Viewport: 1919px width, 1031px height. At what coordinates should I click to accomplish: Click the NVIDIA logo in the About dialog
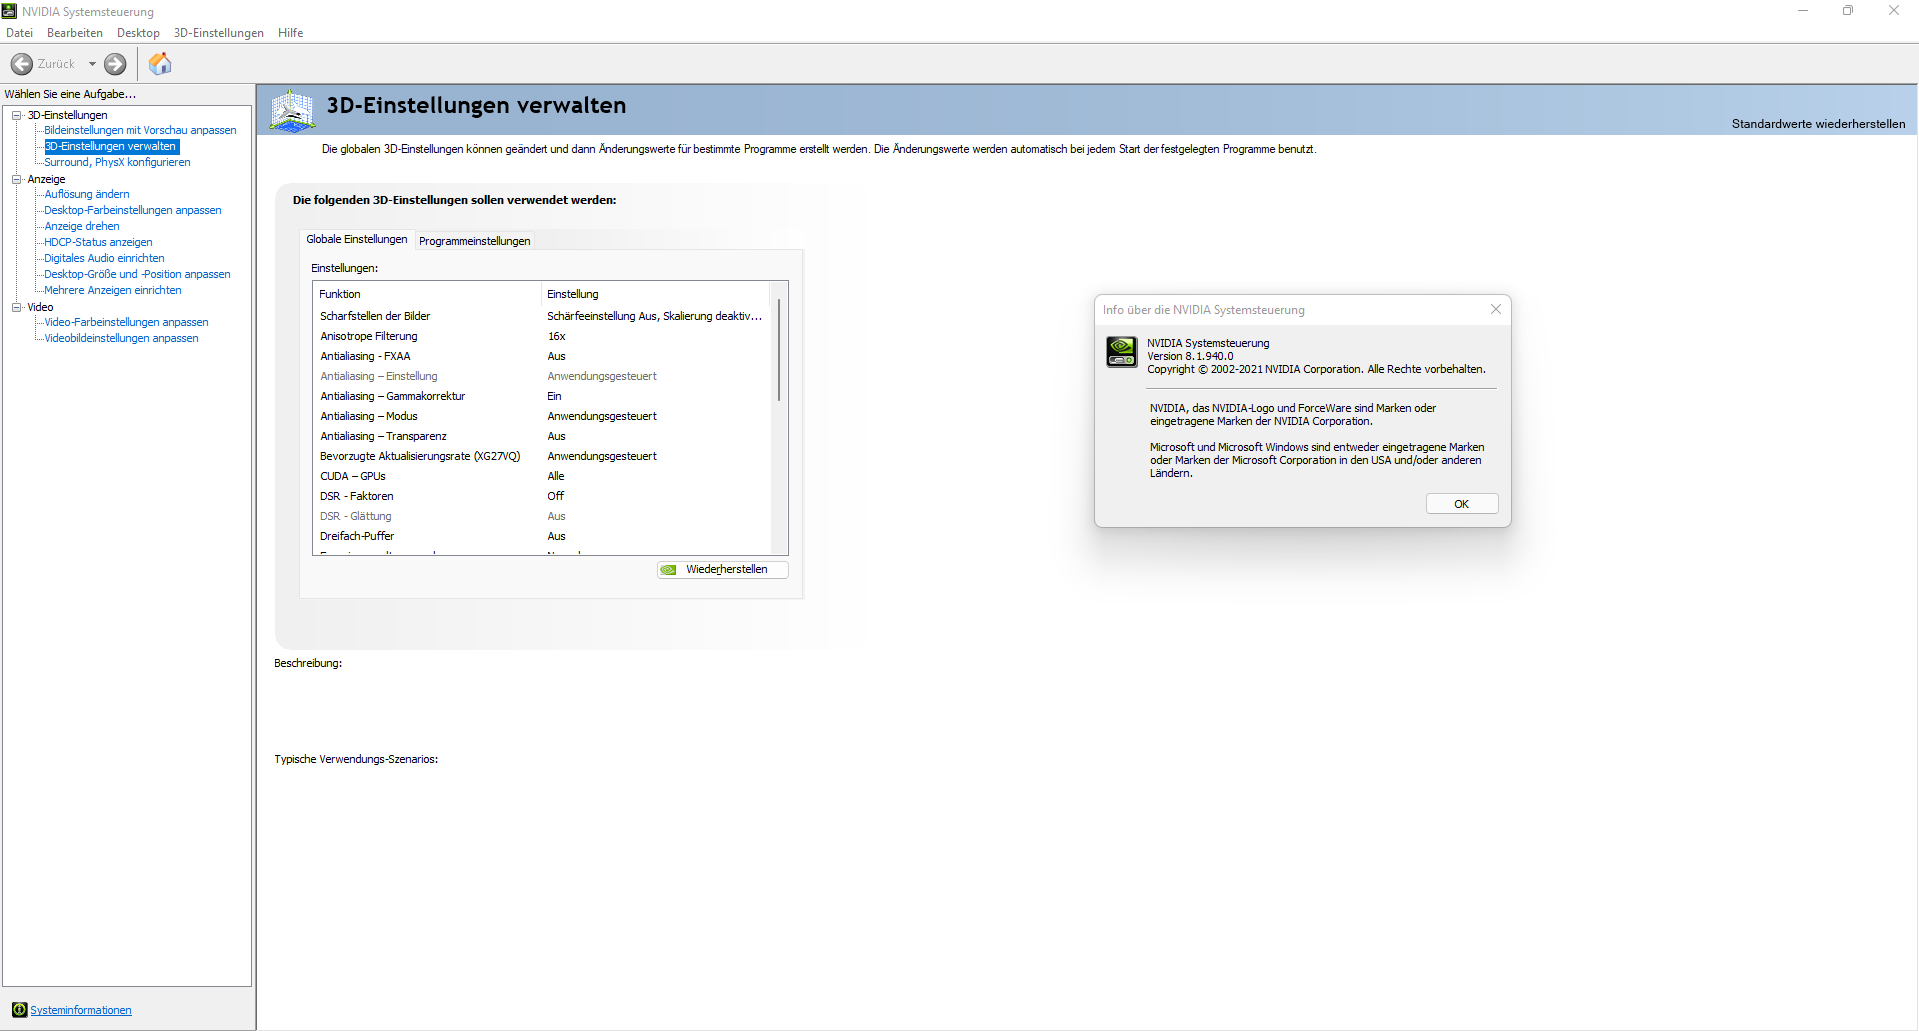pyautogui.click(x=1121, y=352)
